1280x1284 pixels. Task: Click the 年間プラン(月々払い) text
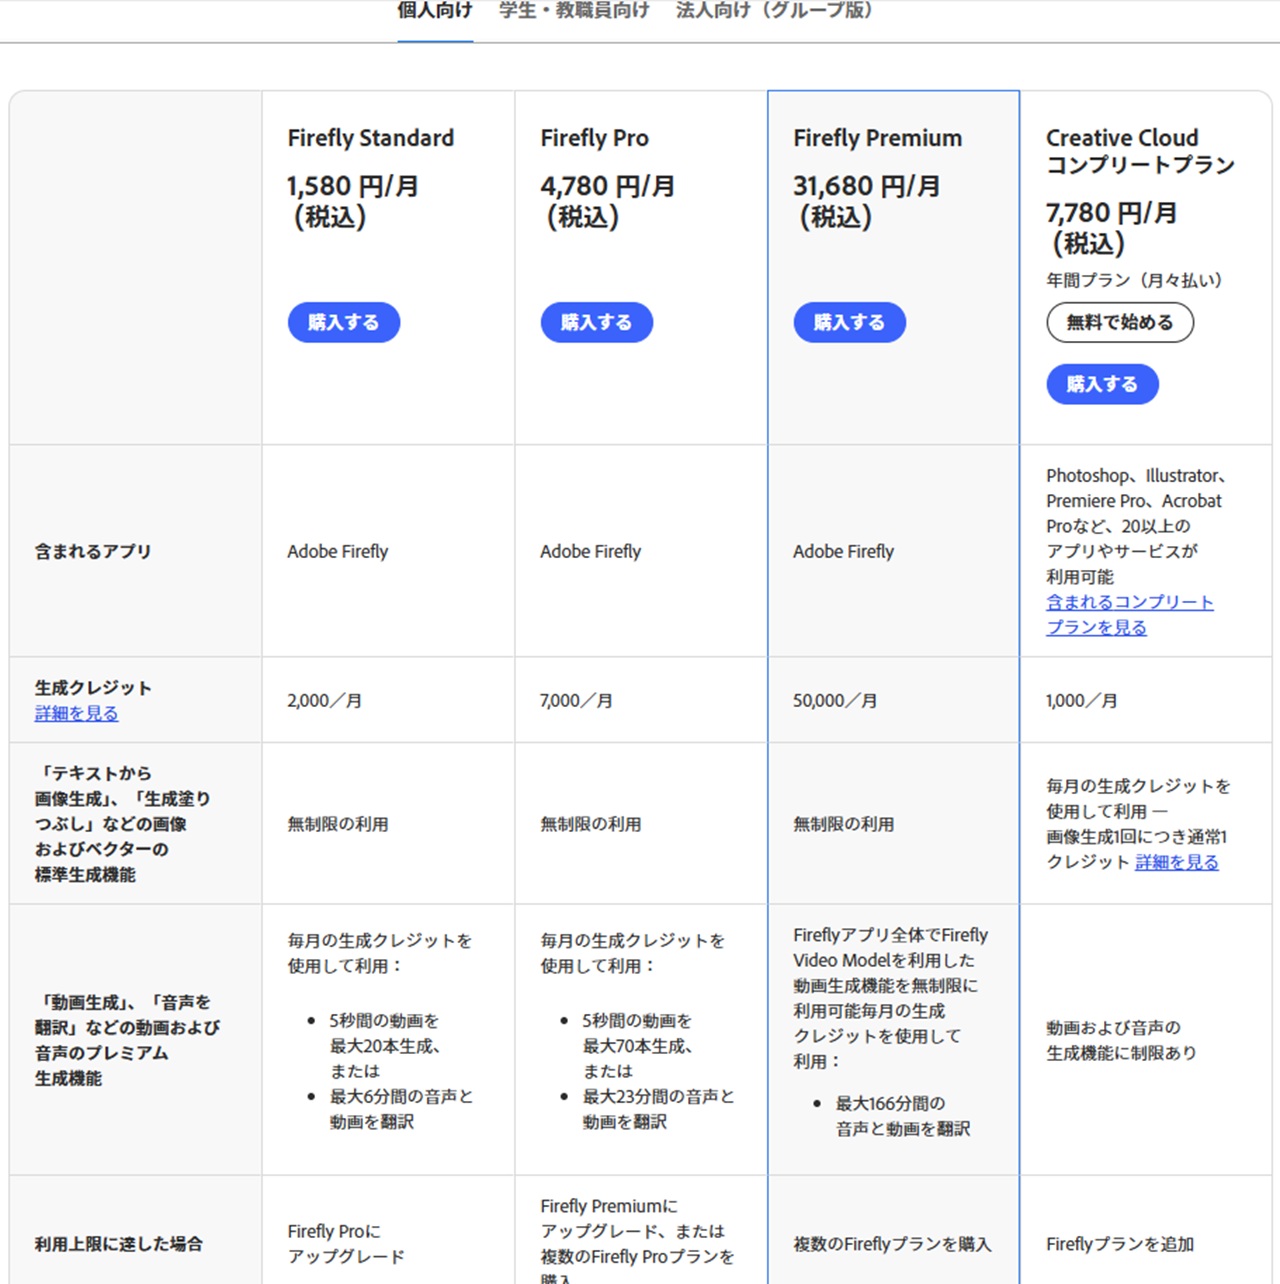[1134, 280]
